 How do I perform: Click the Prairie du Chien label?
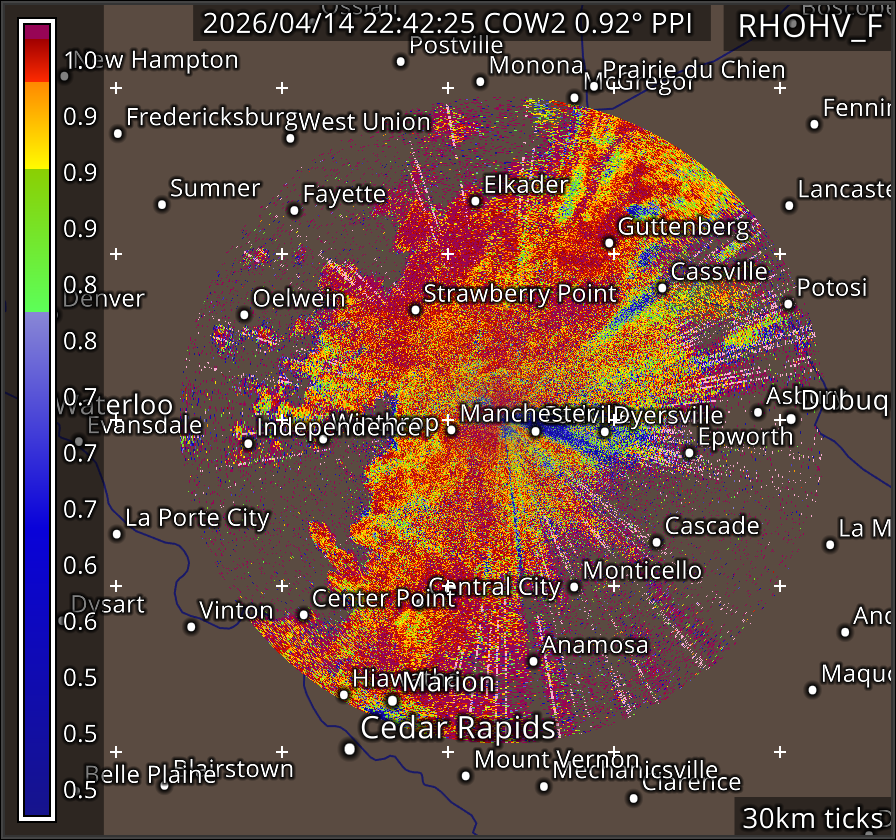(694, 70)
